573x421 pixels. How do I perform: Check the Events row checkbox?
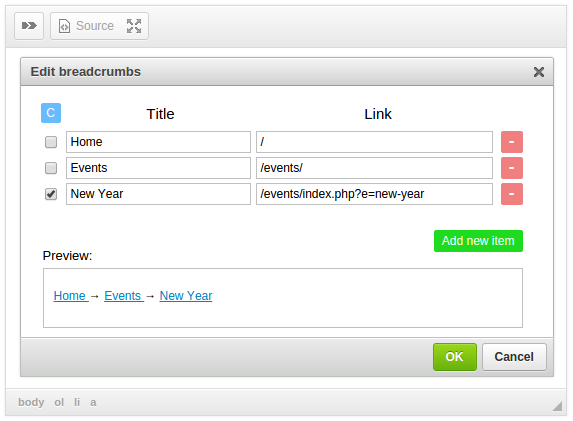tap(51, 168)
